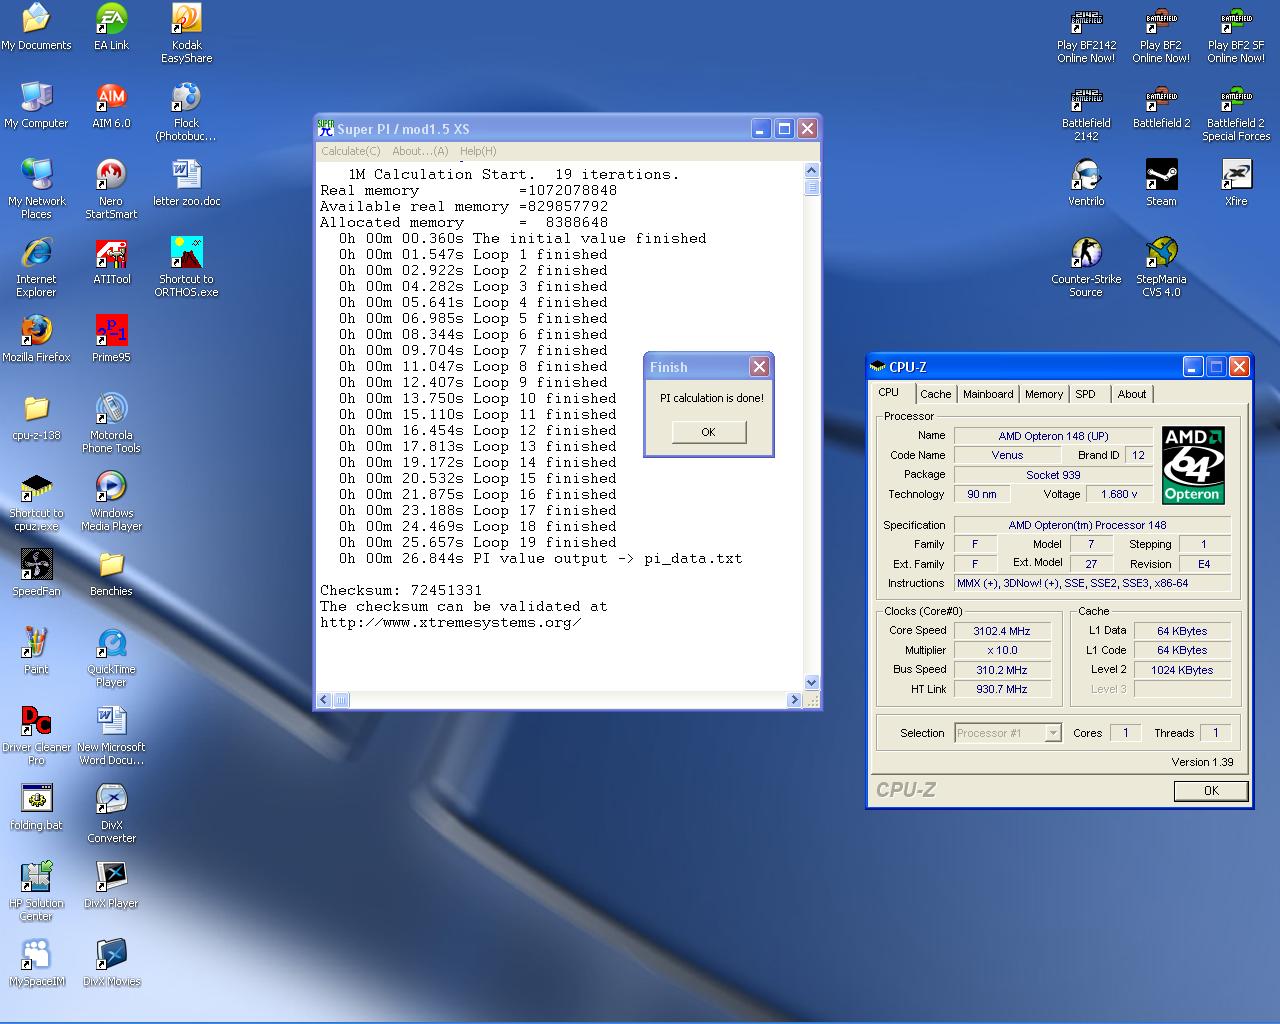Open My Documents desktop icon
The width and height of the screenshot is (1280, 1024).
(x=36, y=27)
